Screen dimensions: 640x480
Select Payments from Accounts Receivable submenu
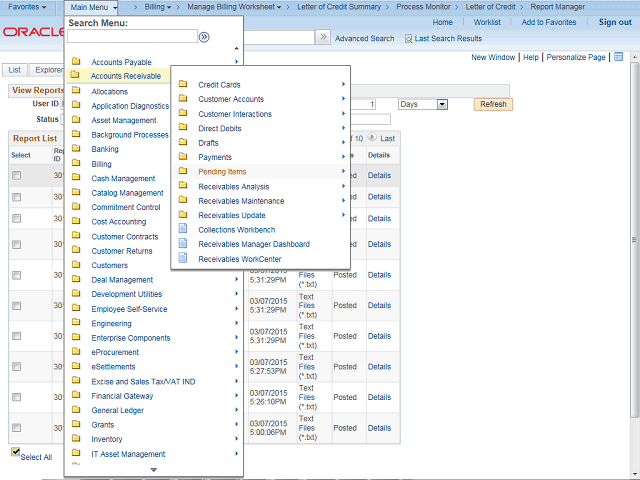coord(215,157)
